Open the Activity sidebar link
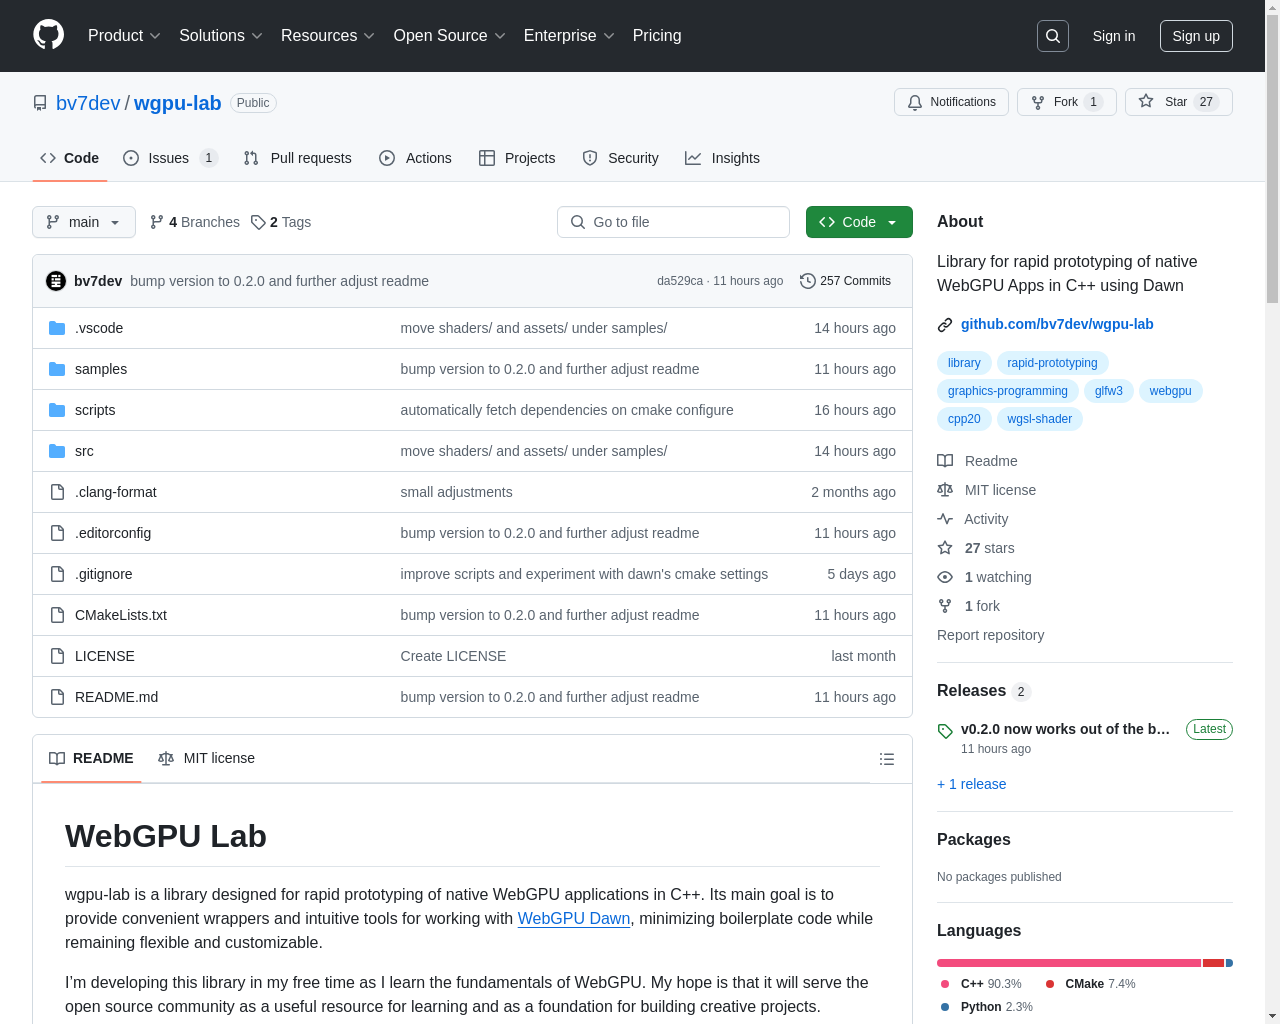The image size is (1280, 1024). pos(972,519)
